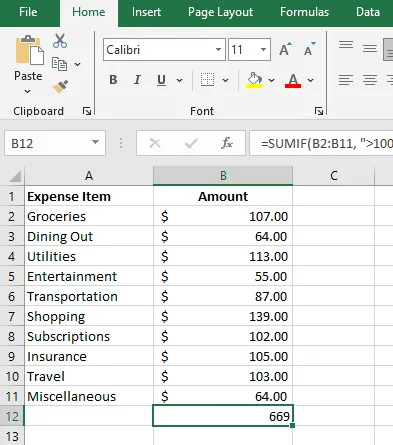Select column C header
Viewport: 393px width, 445px height.
334,176
